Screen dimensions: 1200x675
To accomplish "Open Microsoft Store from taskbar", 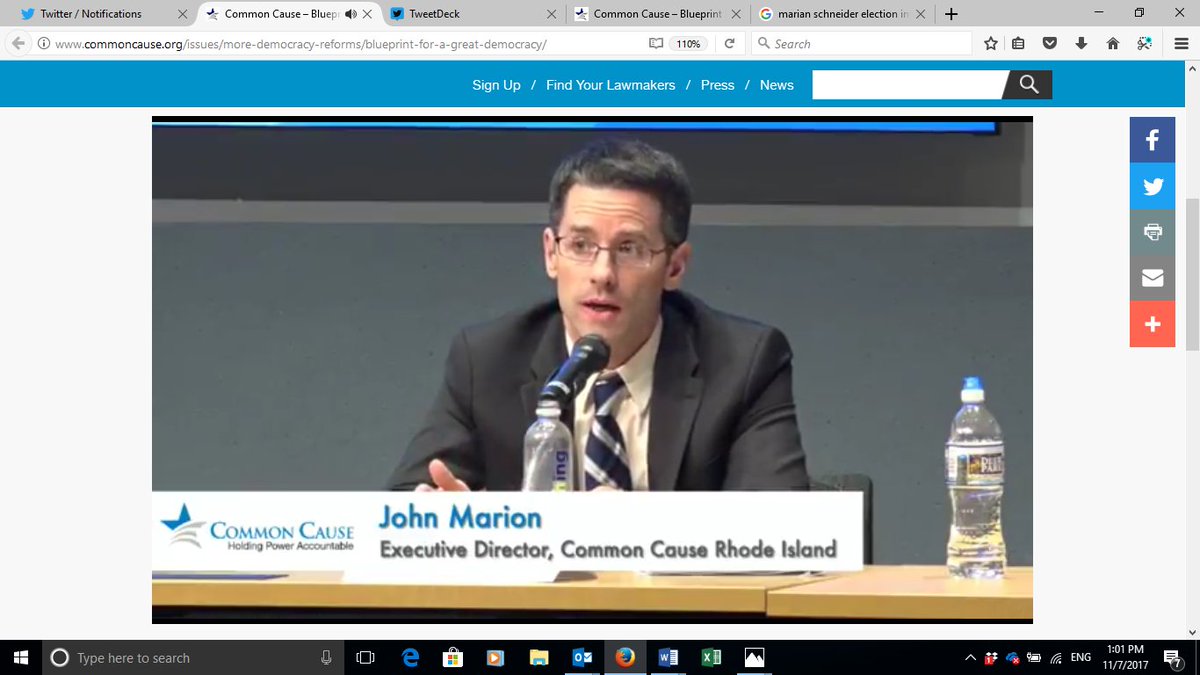I will (x=452, y=657).
